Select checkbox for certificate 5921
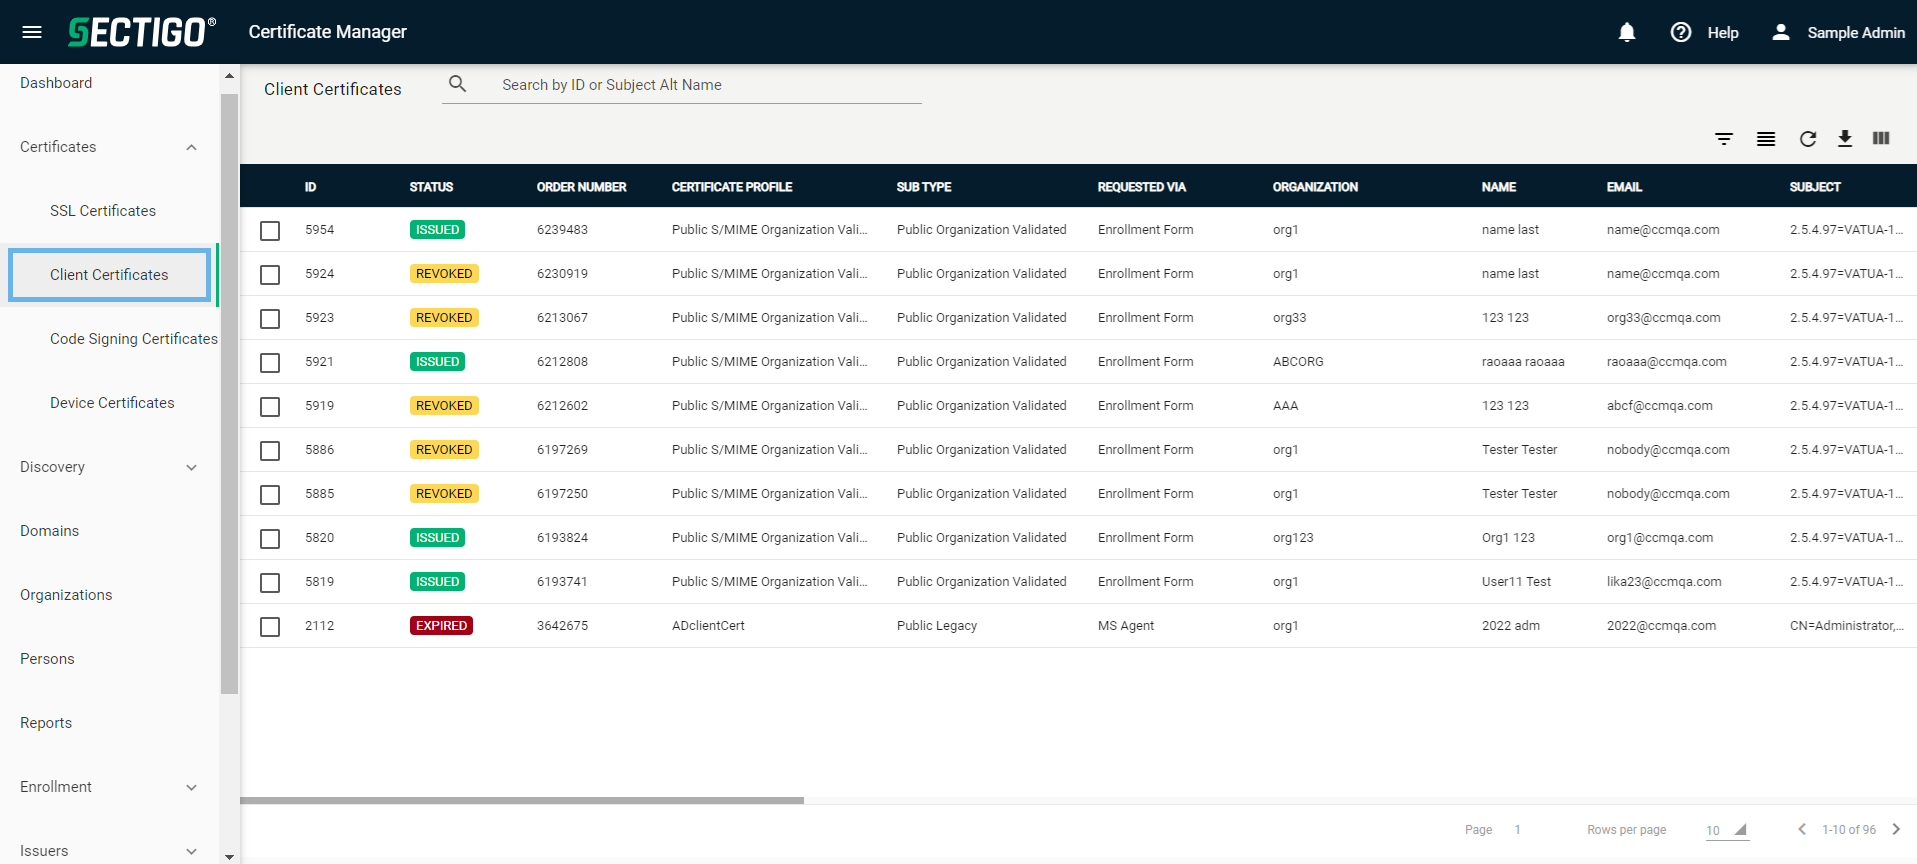This screenshot has width=1917, height=864. (x=270, y=362)
